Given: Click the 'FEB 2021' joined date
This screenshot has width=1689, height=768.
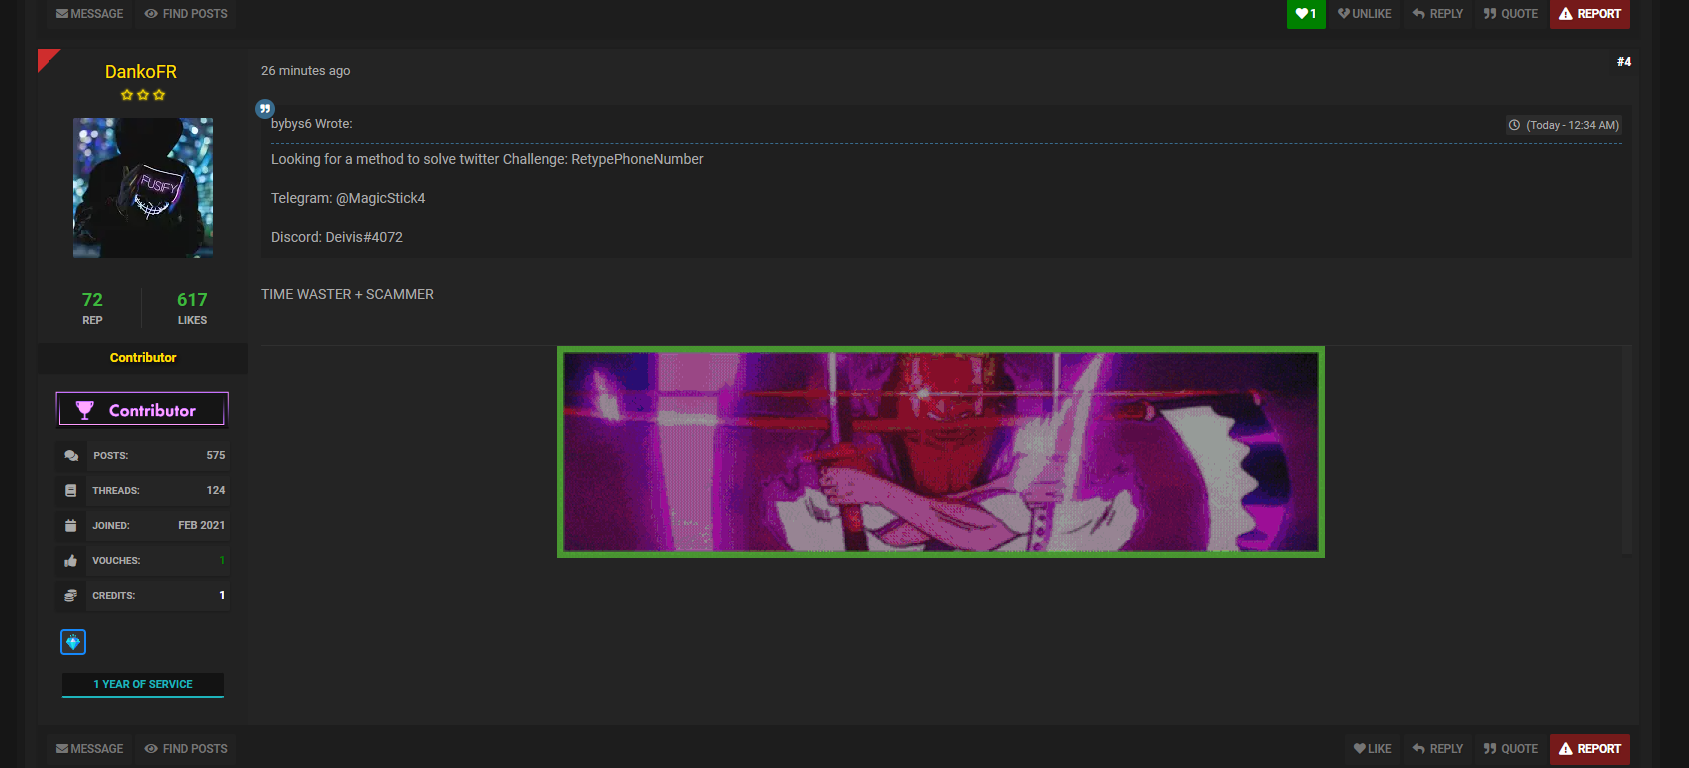Looking at the screenshot, I should click(x=202, y=525).
